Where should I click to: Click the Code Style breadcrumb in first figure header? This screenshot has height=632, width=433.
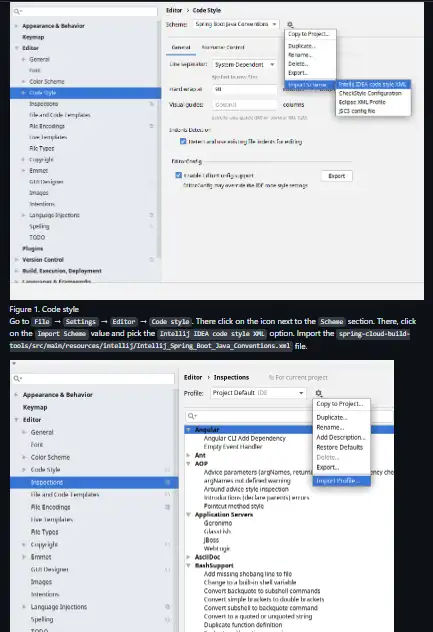[207, 10]
